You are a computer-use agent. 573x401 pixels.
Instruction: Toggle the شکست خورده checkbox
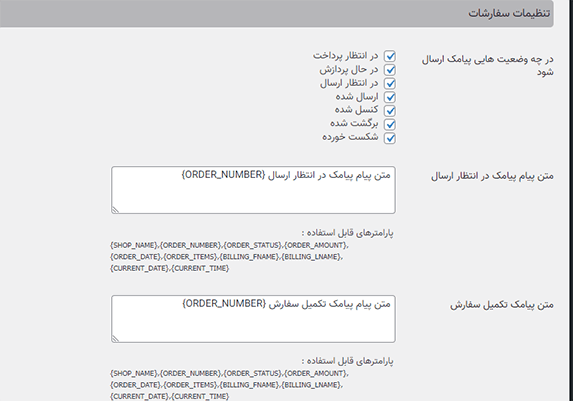[390, 138]
